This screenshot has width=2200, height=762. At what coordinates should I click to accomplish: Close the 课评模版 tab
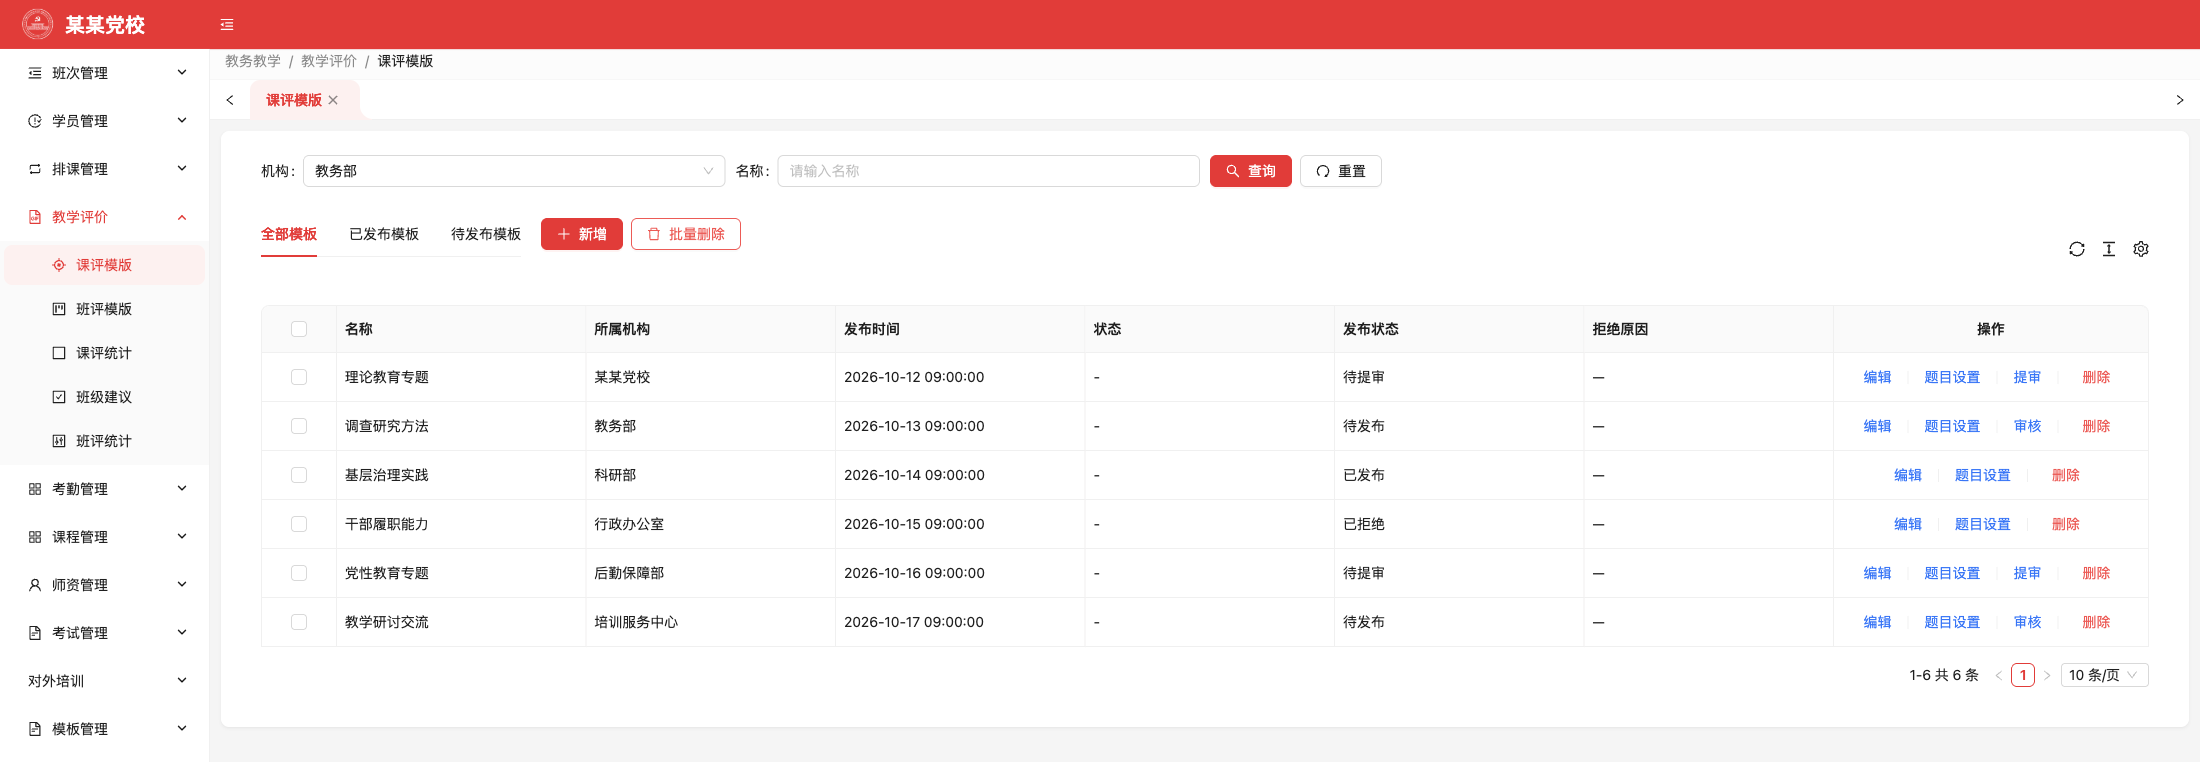click(x=333, y=100)
